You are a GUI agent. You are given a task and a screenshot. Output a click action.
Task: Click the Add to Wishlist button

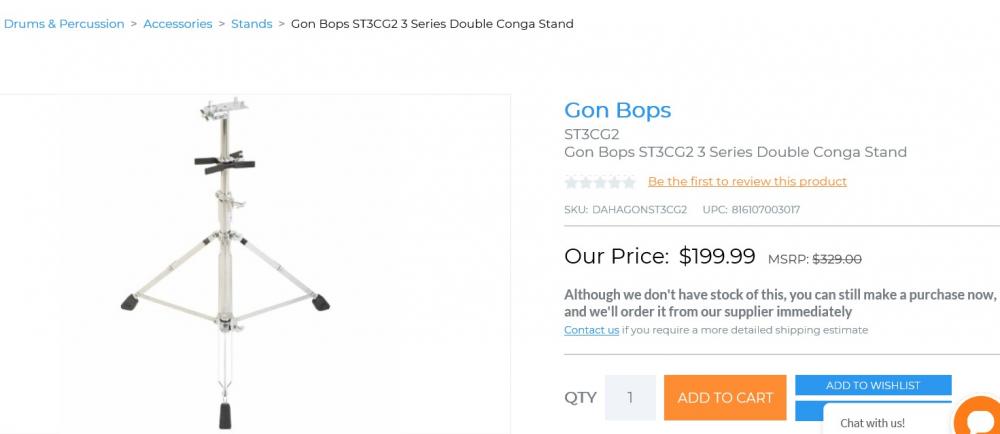[x=873, y=385]
